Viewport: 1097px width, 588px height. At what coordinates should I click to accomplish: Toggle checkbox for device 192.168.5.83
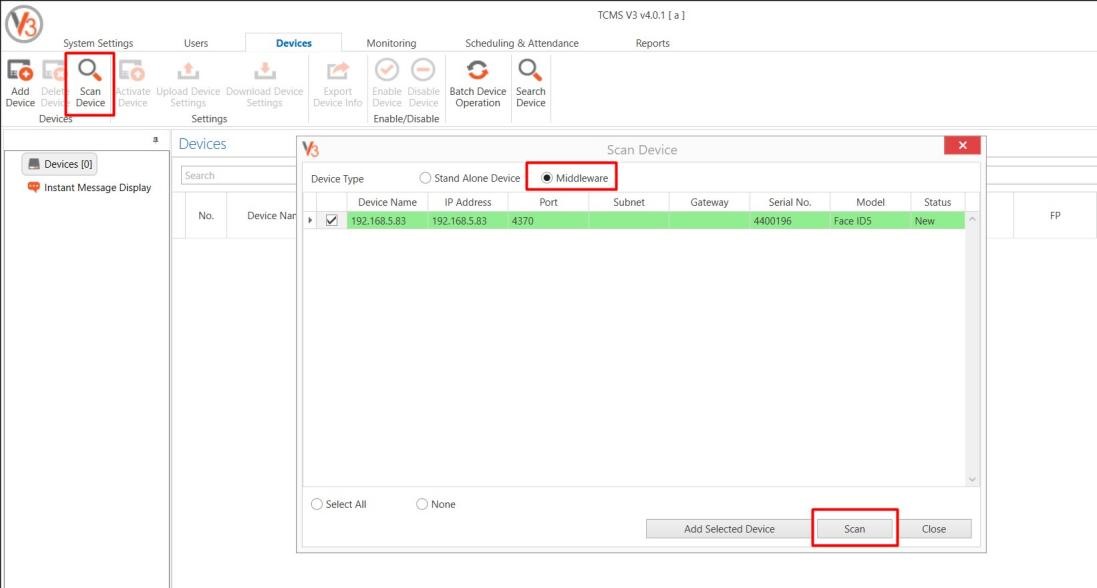click(332, 220)
